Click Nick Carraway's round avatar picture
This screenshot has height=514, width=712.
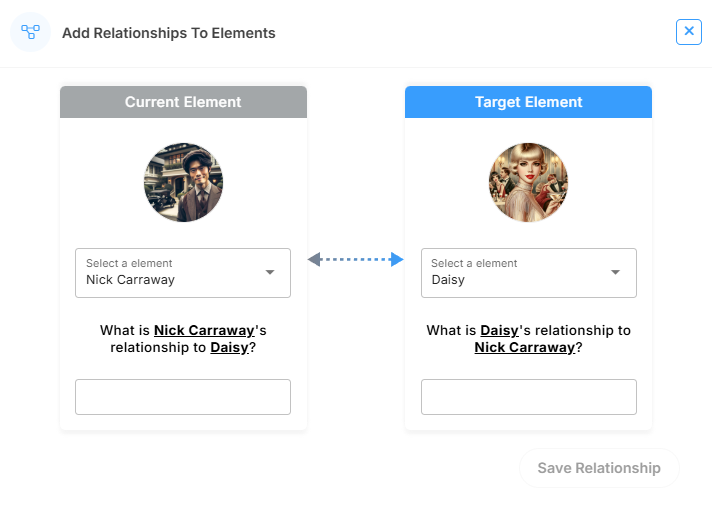coord(183,181)
